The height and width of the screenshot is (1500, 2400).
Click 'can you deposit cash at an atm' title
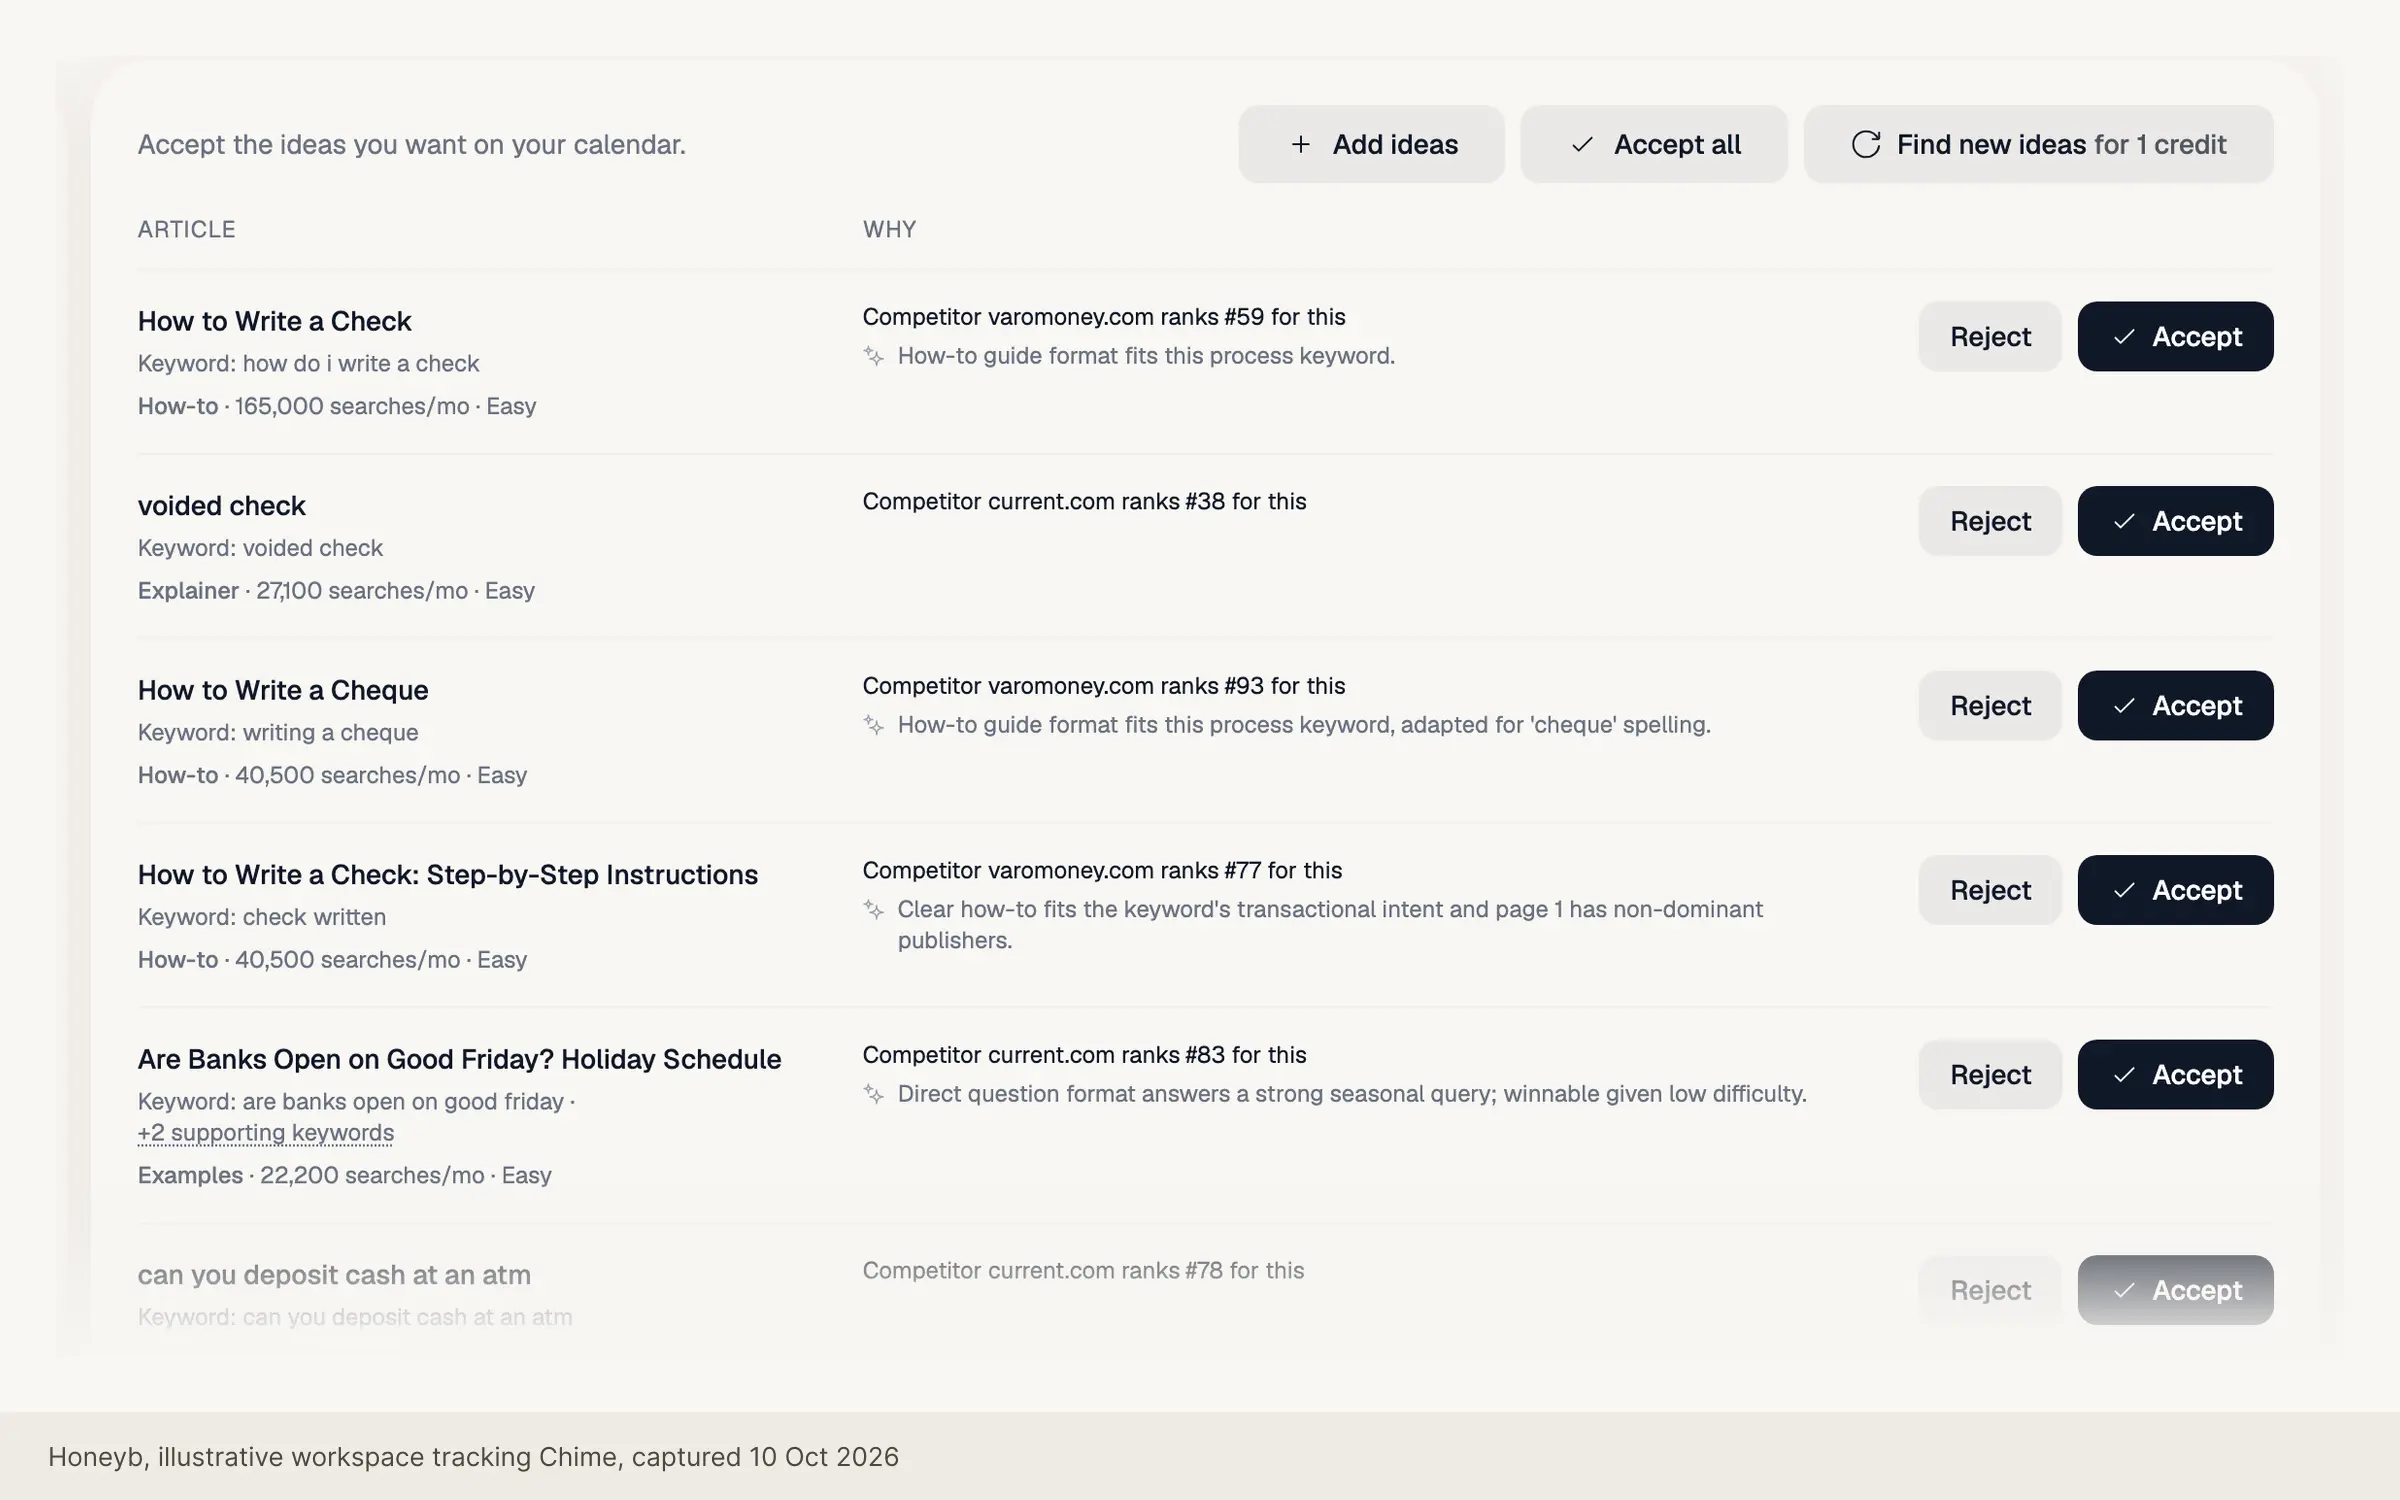[334, 1275]
